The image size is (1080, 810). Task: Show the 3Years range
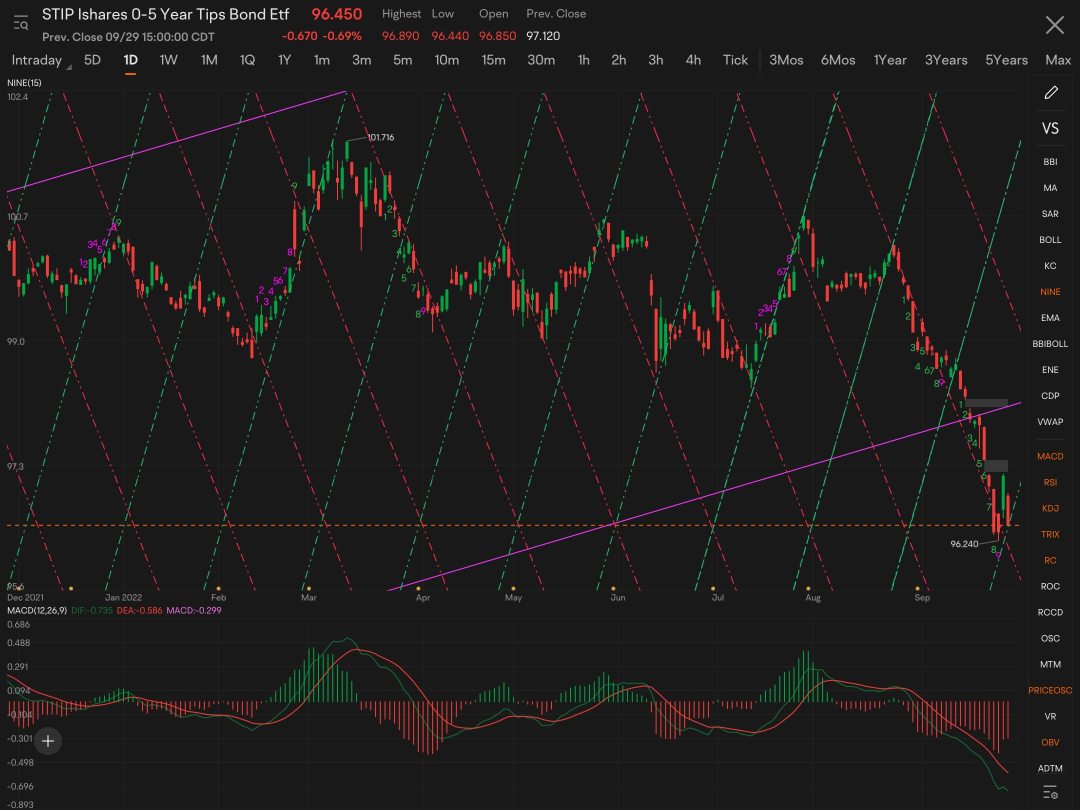point(946,60)
